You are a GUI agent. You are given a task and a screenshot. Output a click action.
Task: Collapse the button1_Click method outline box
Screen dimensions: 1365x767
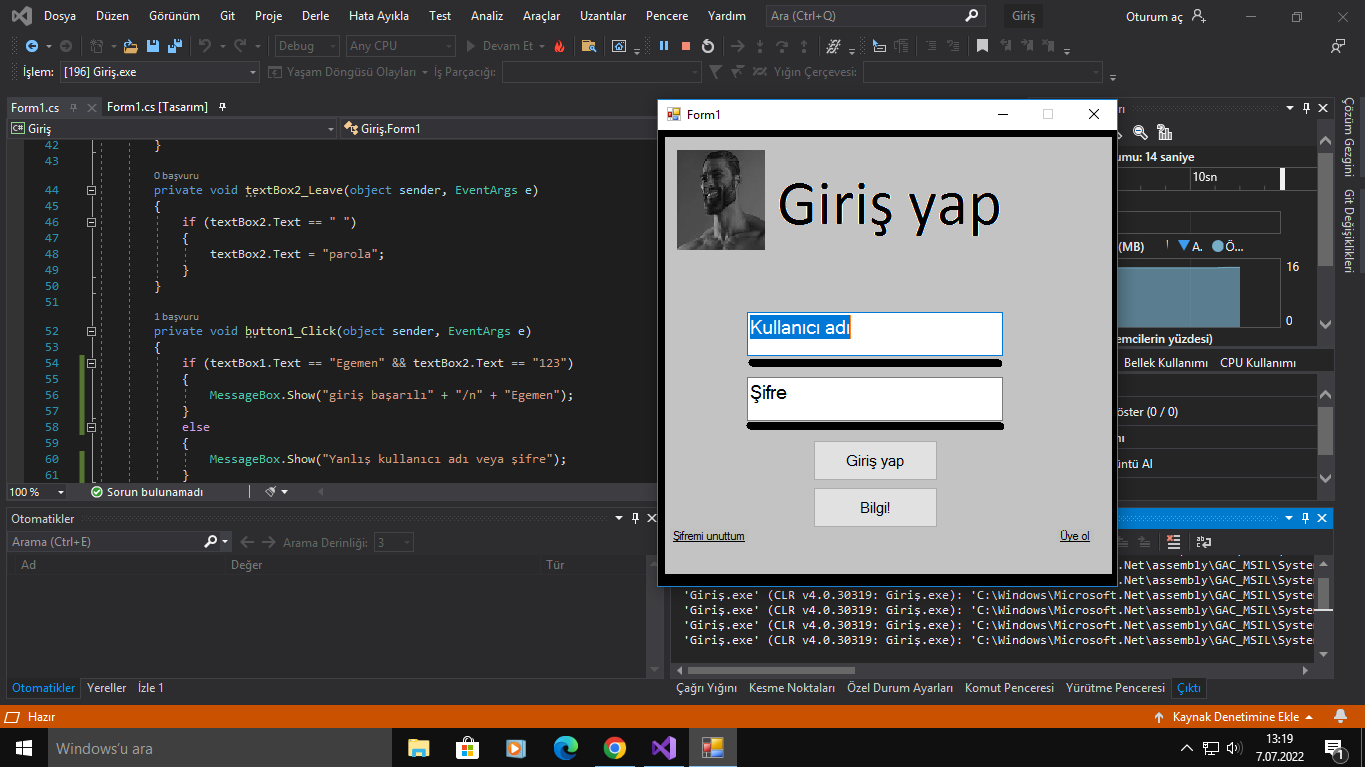pos(91,331)
